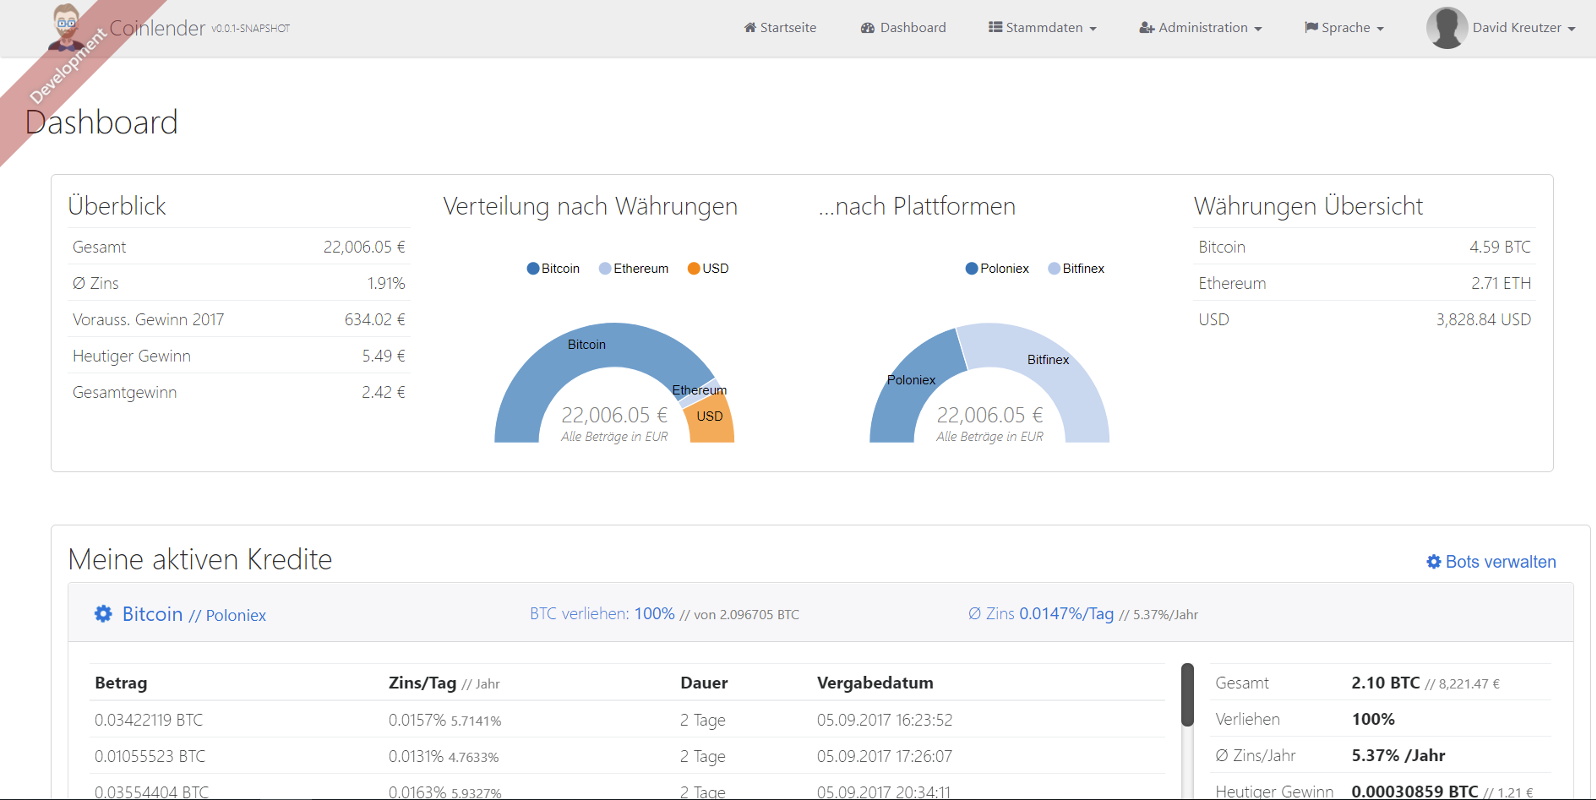This screenshot has width=1596, height=800.
Task: Click the 5.37% /Jahr value
Action: point(1398,756)
